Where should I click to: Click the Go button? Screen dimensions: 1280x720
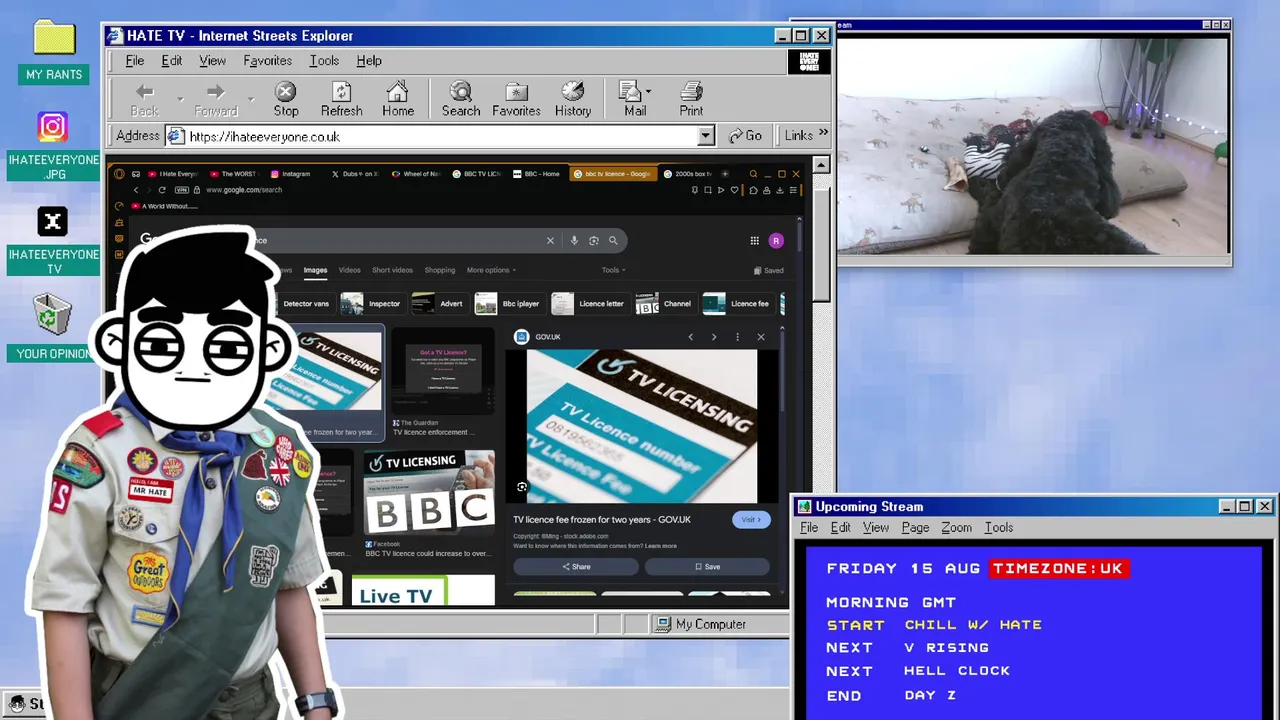(746, 136)
